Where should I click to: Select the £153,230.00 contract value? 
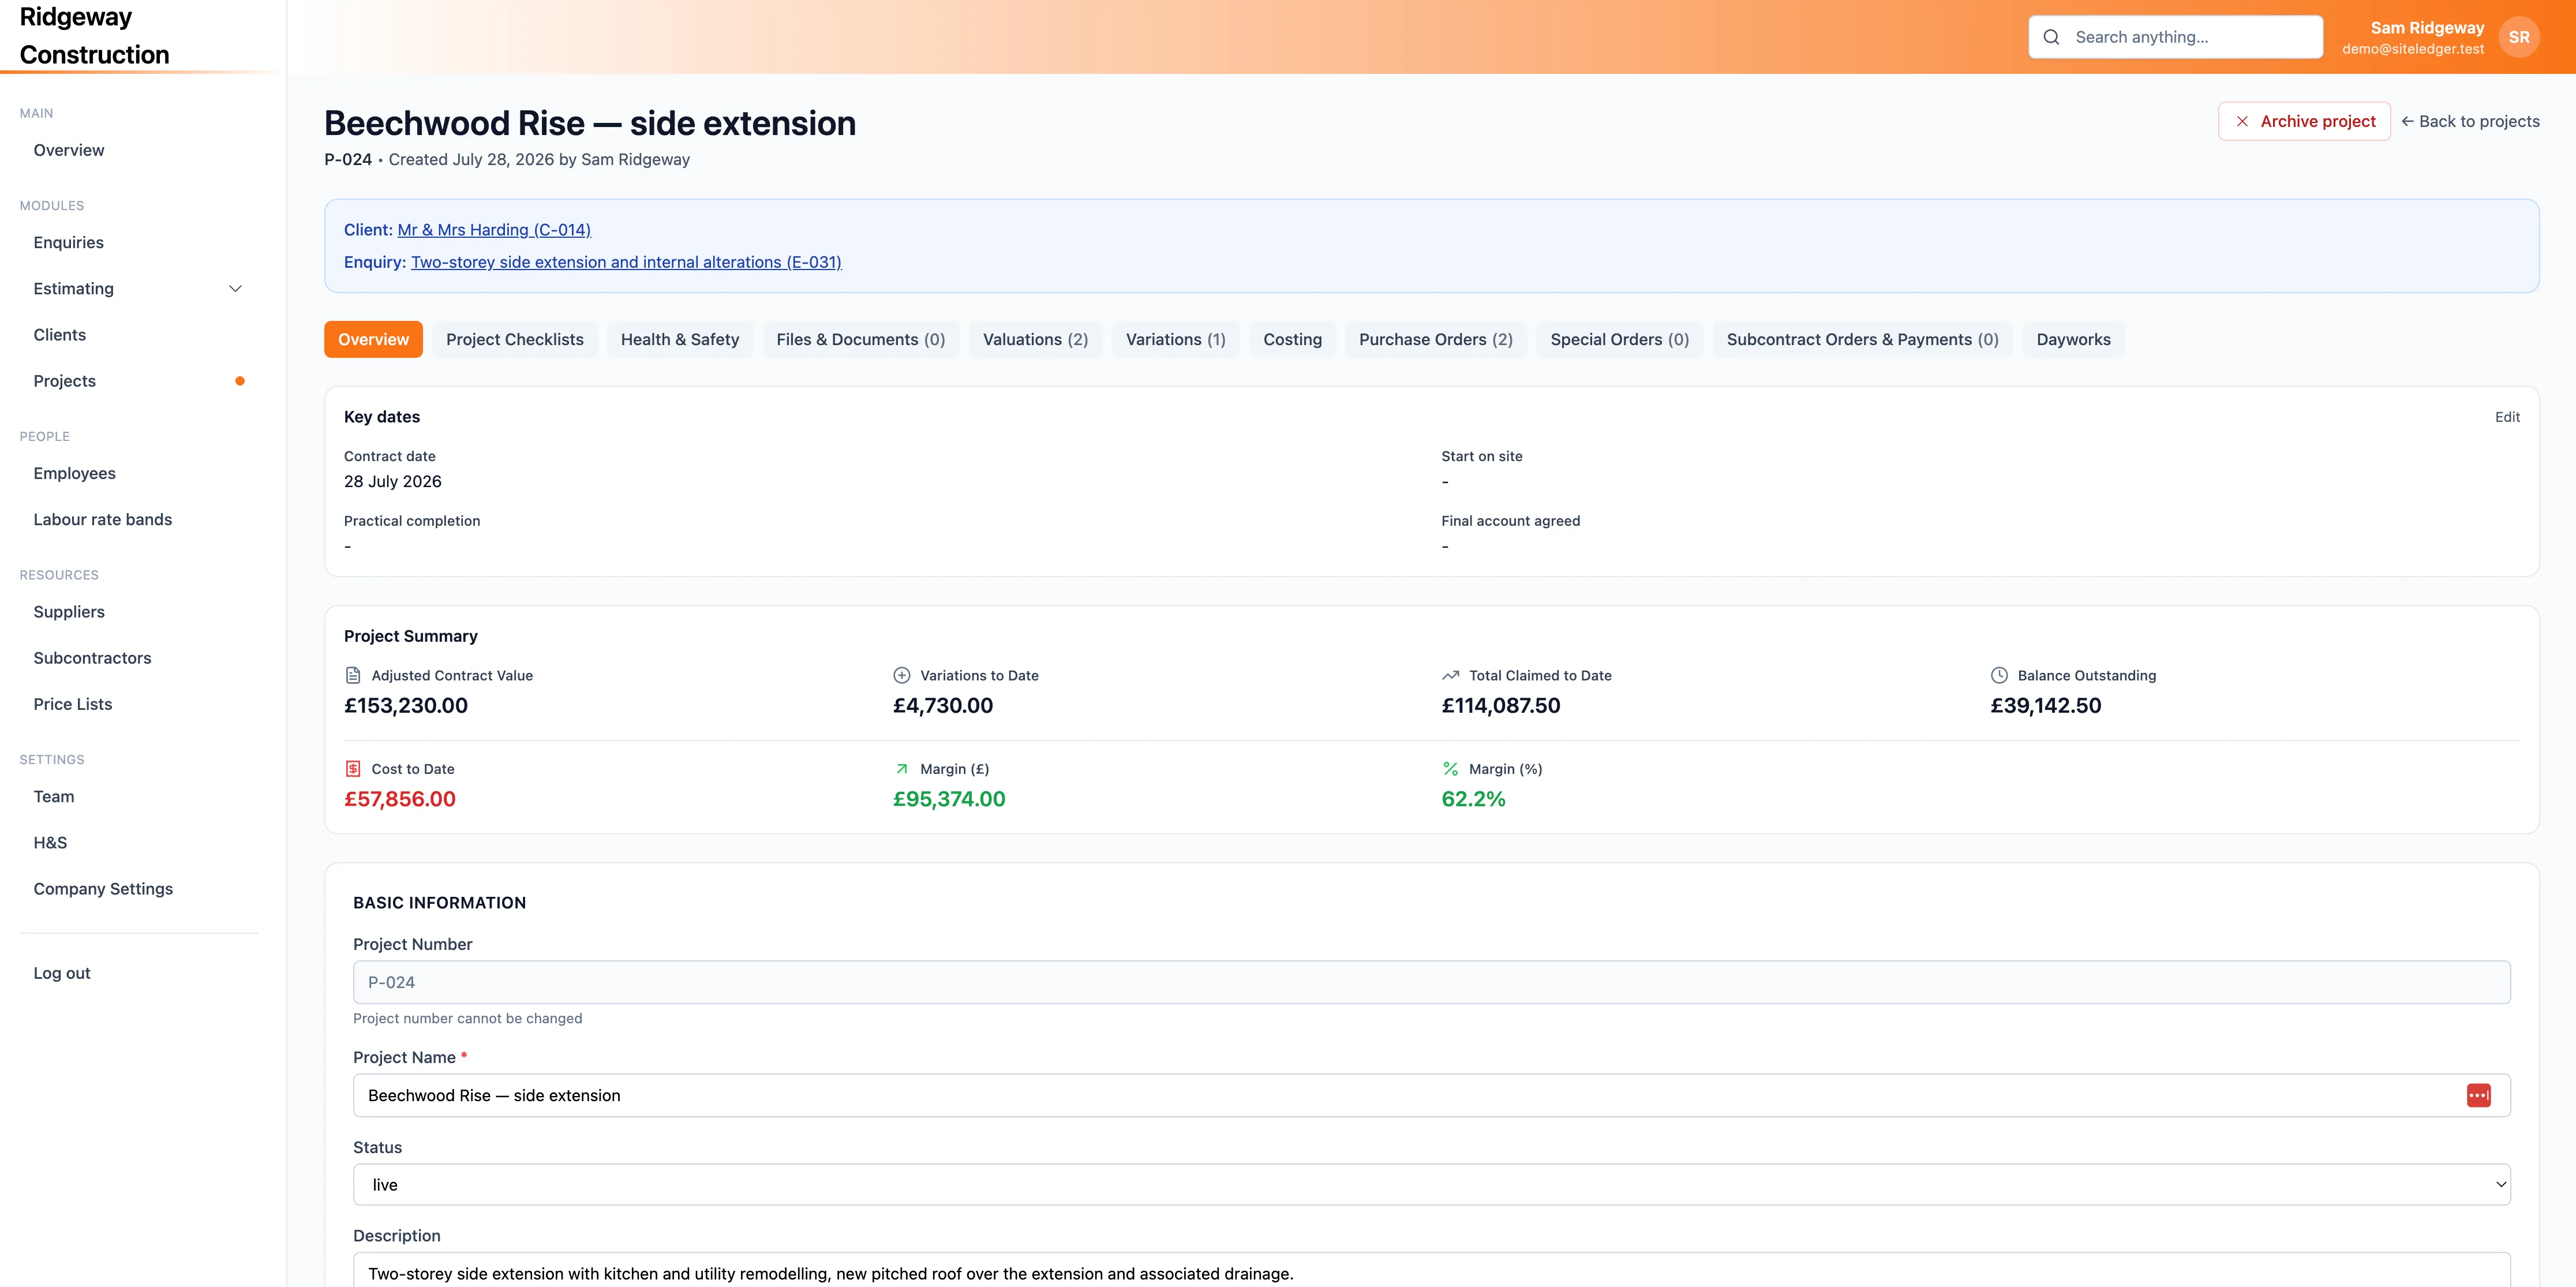pyautogui.click(x=406, y=706)
